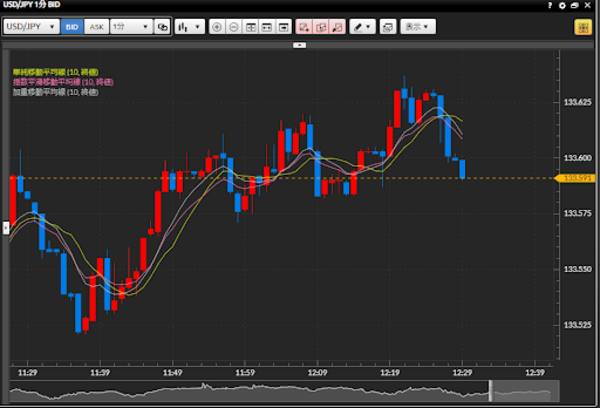600x408 pixels.
Task: Open the candlestick chart type dropdown
Action: 188,27
